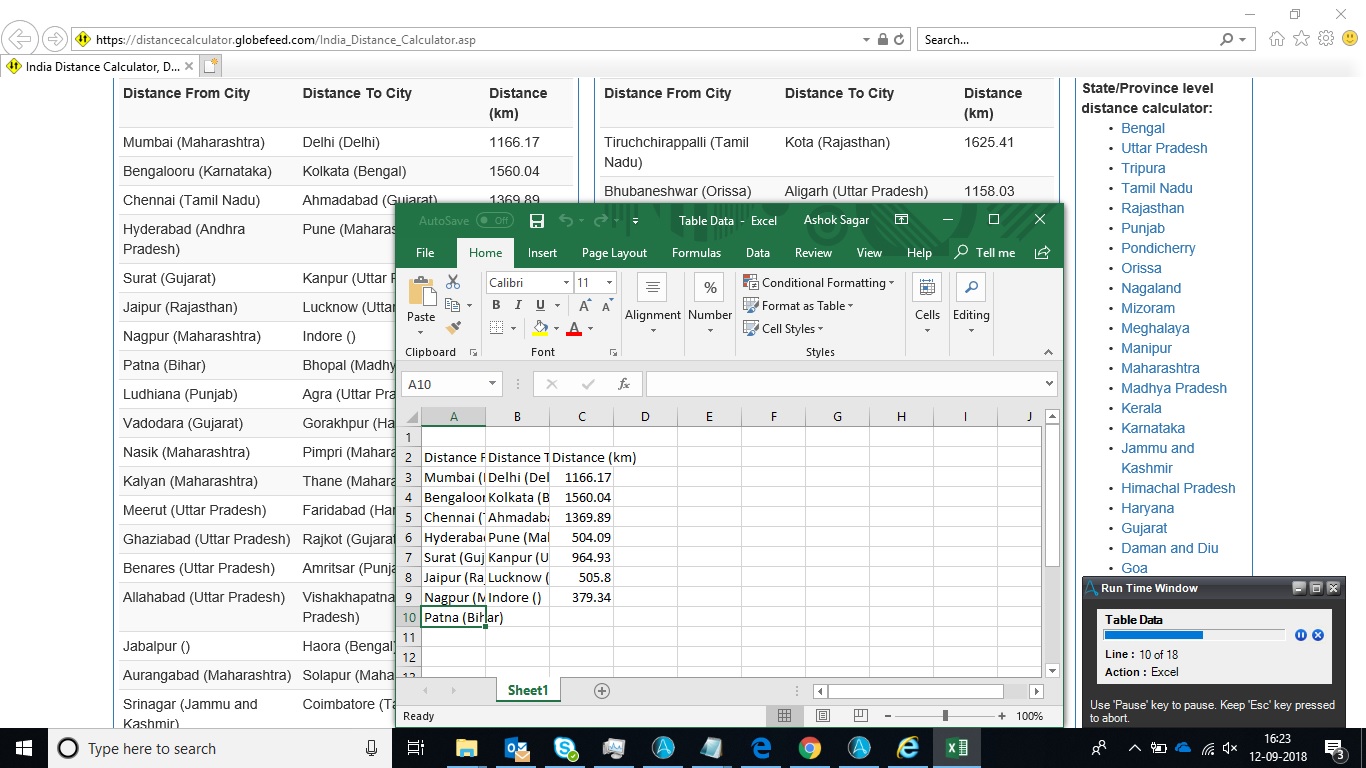Switch to the Insert ribbon tab
This screenshot has width=1366, height=768.
[542, 253]
